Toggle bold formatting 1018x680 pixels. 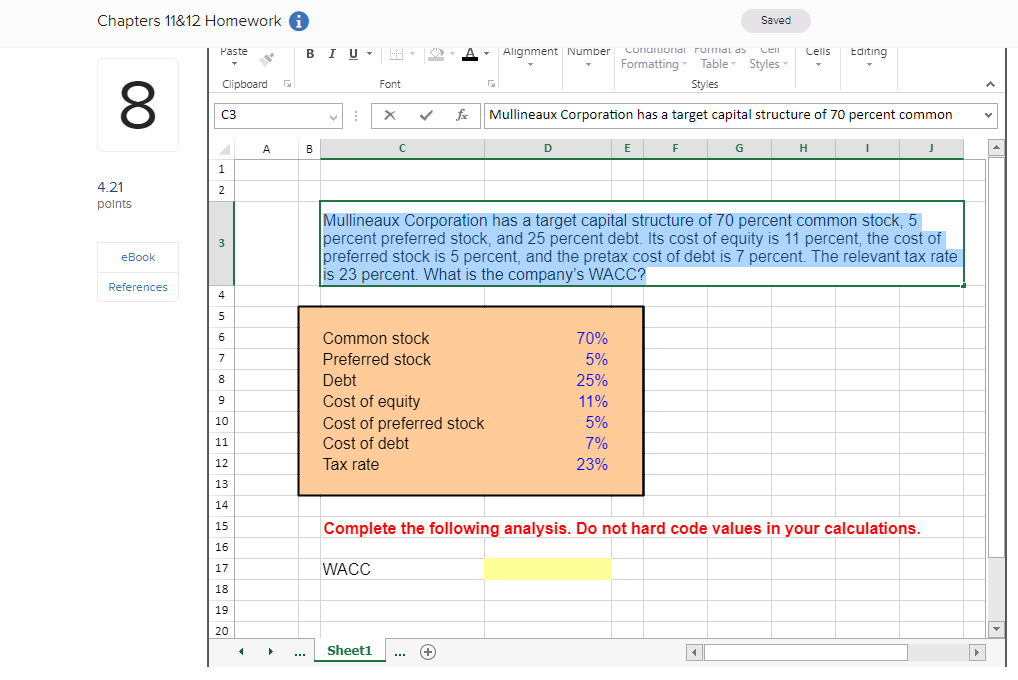(310, 54)
